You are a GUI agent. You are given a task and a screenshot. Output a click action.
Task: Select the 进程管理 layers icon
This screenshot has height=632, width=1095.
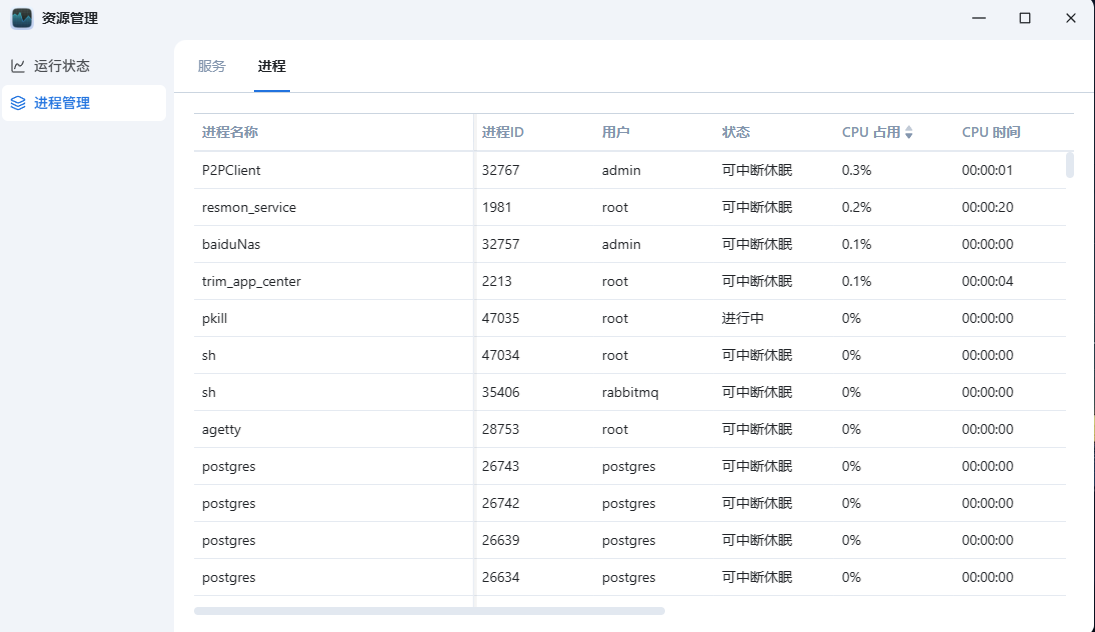click(x=18, y=103)
